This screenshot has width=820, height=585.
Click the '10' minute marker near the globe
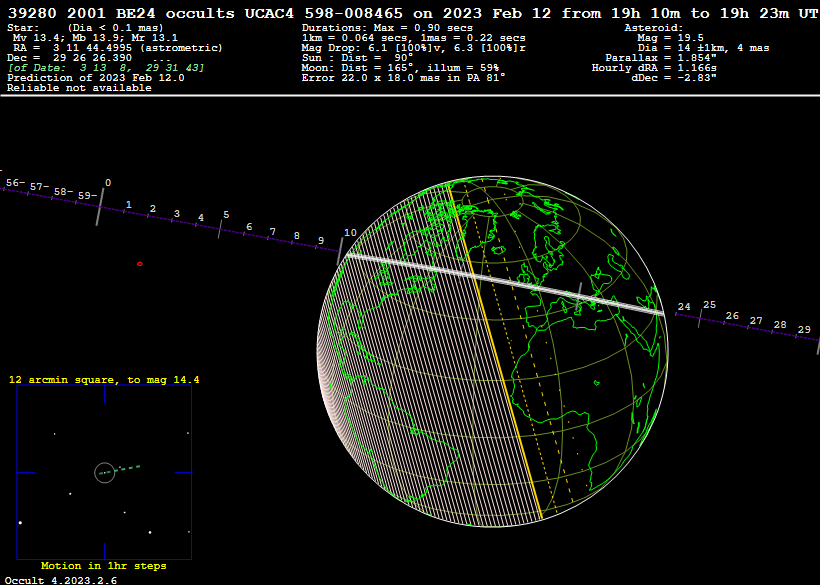tap(350, 233)
